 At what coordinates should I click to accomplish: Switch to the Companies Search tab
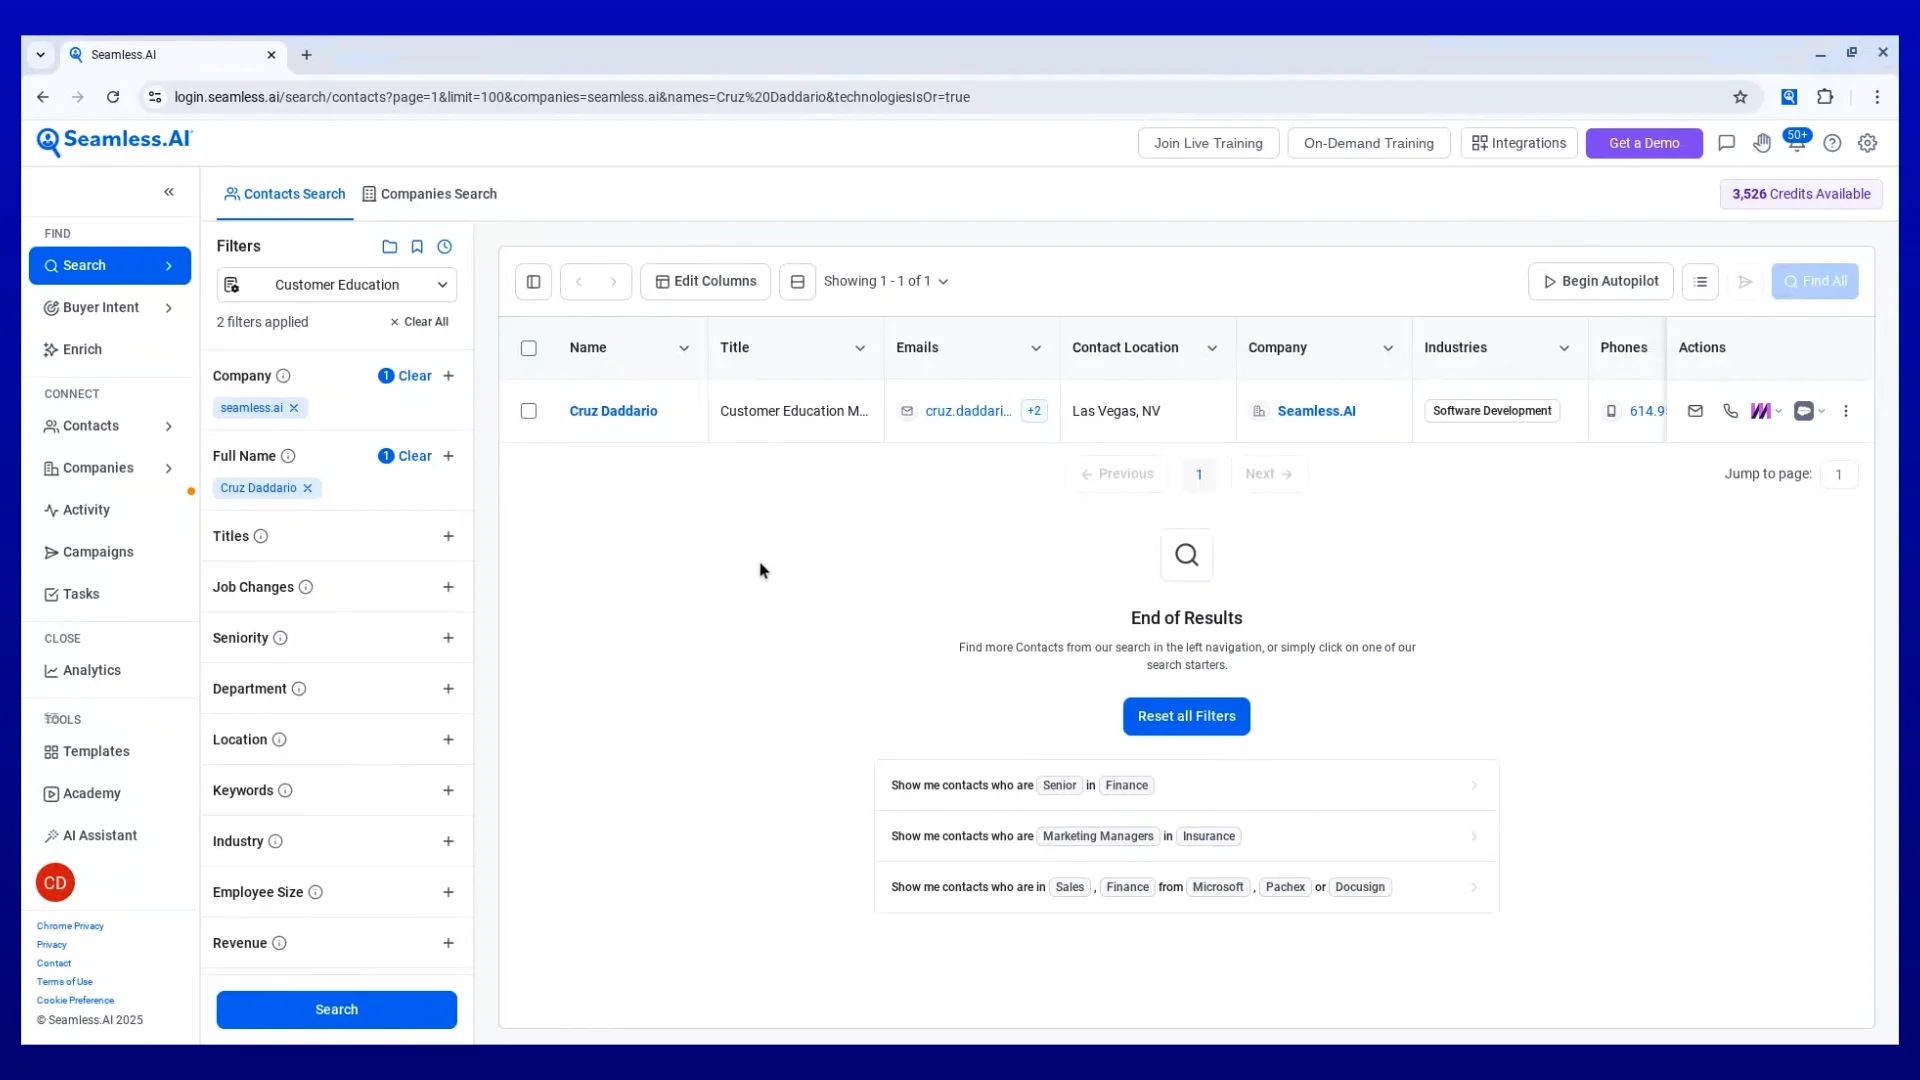click(429, 194)
